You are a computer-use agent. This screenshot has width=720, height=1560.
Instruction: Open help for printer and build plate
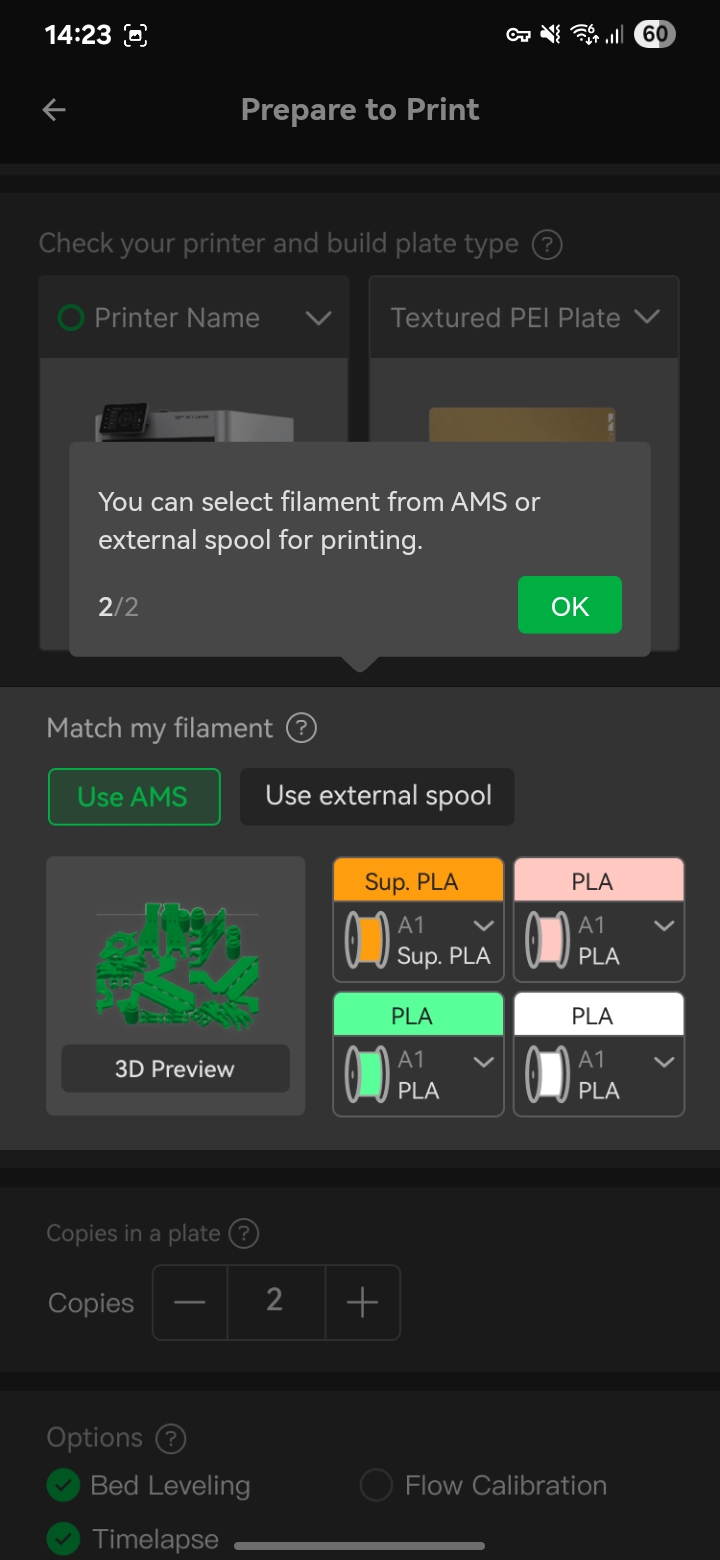click(x=547, y=245)
